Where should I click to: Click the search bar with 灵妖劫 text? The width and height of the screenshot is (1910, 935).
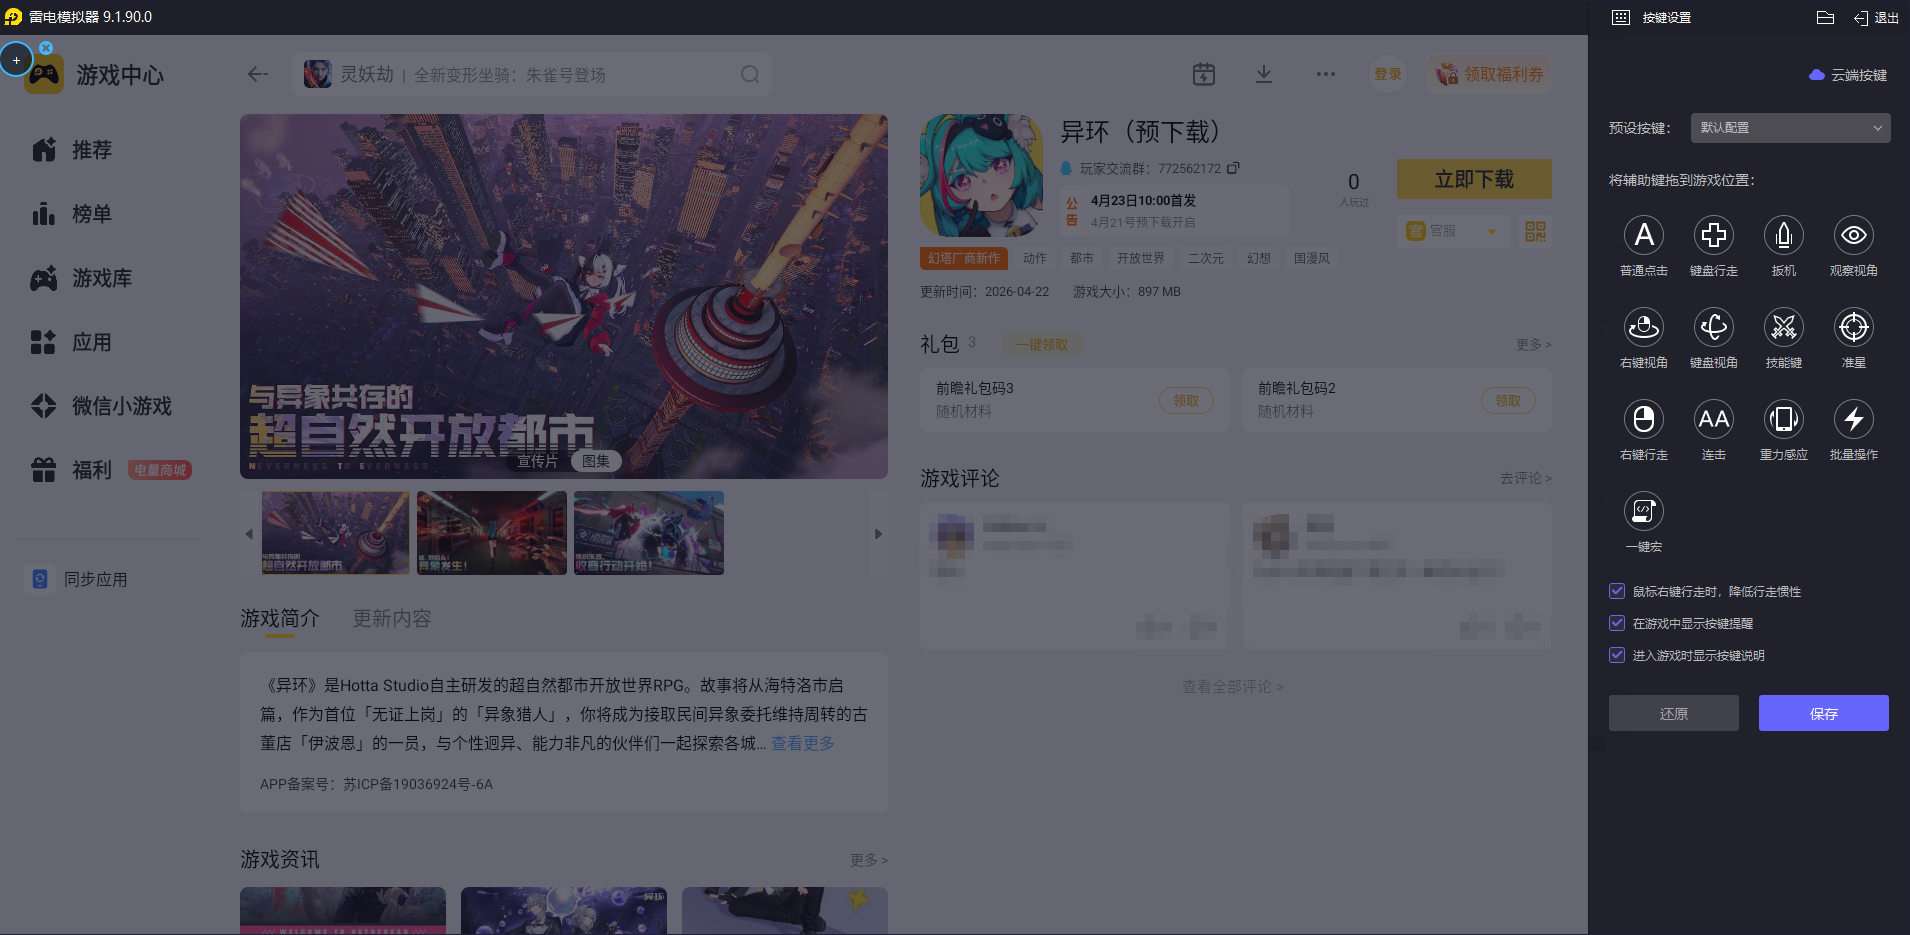[532, 74]
